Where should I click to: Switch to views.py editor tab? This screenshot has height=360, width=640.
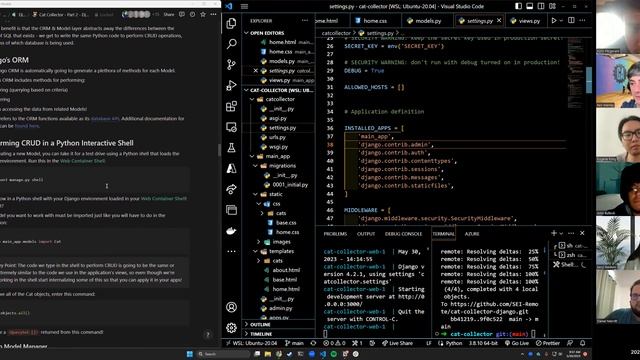coord(526,20)
